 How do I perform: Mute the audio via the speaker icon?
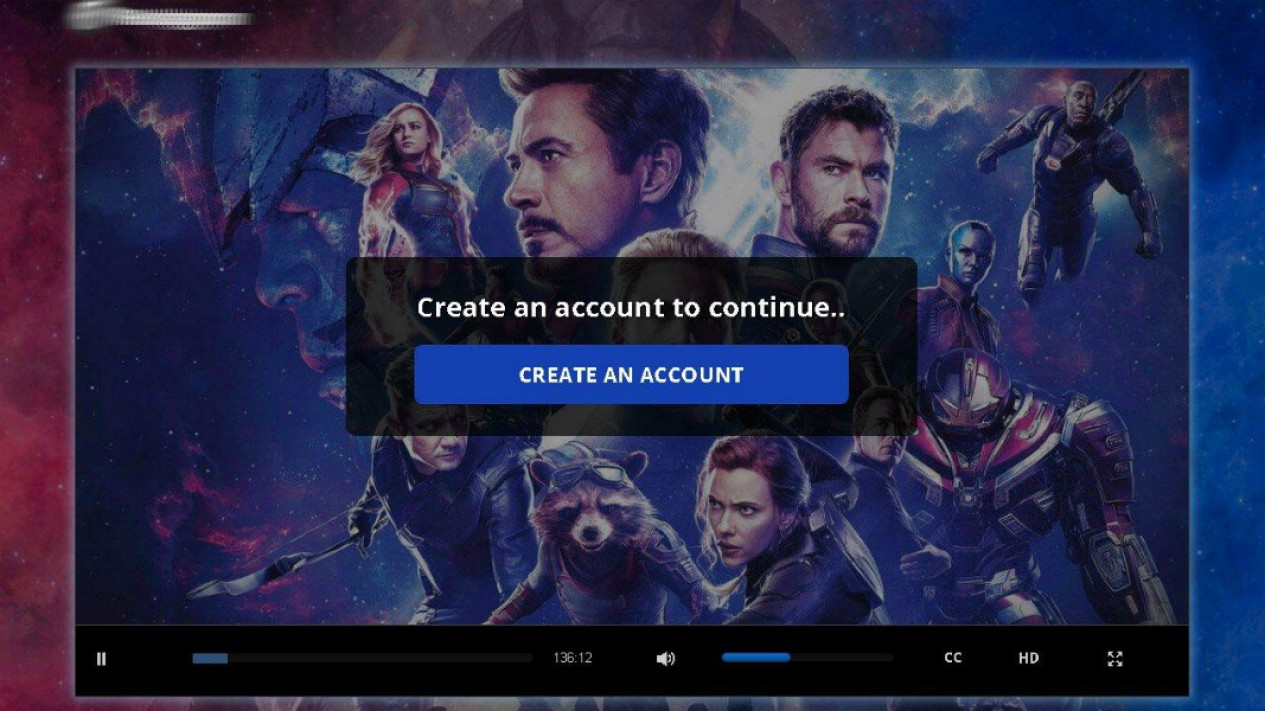click(665, 659)
